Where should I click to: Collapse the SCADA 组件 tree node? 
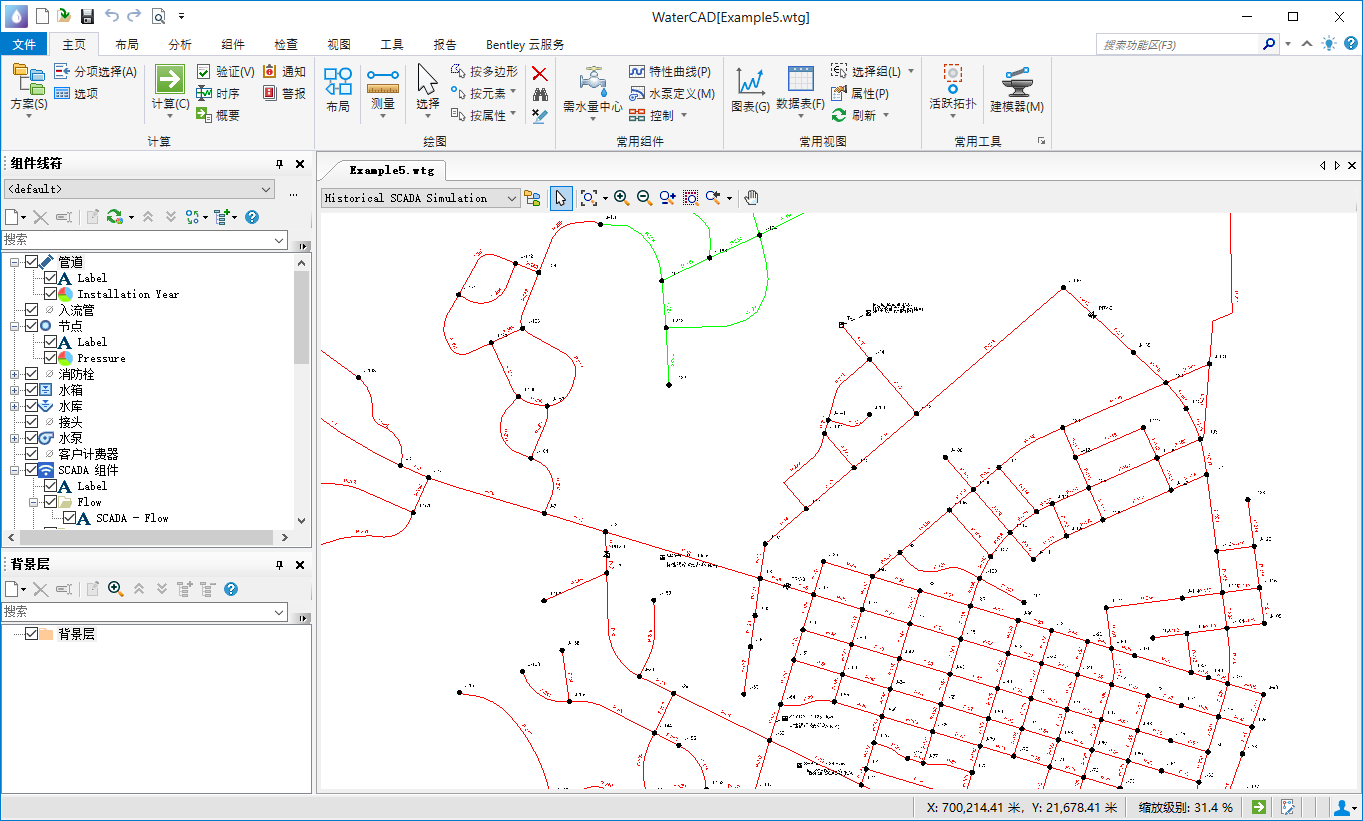click(15, 470)
